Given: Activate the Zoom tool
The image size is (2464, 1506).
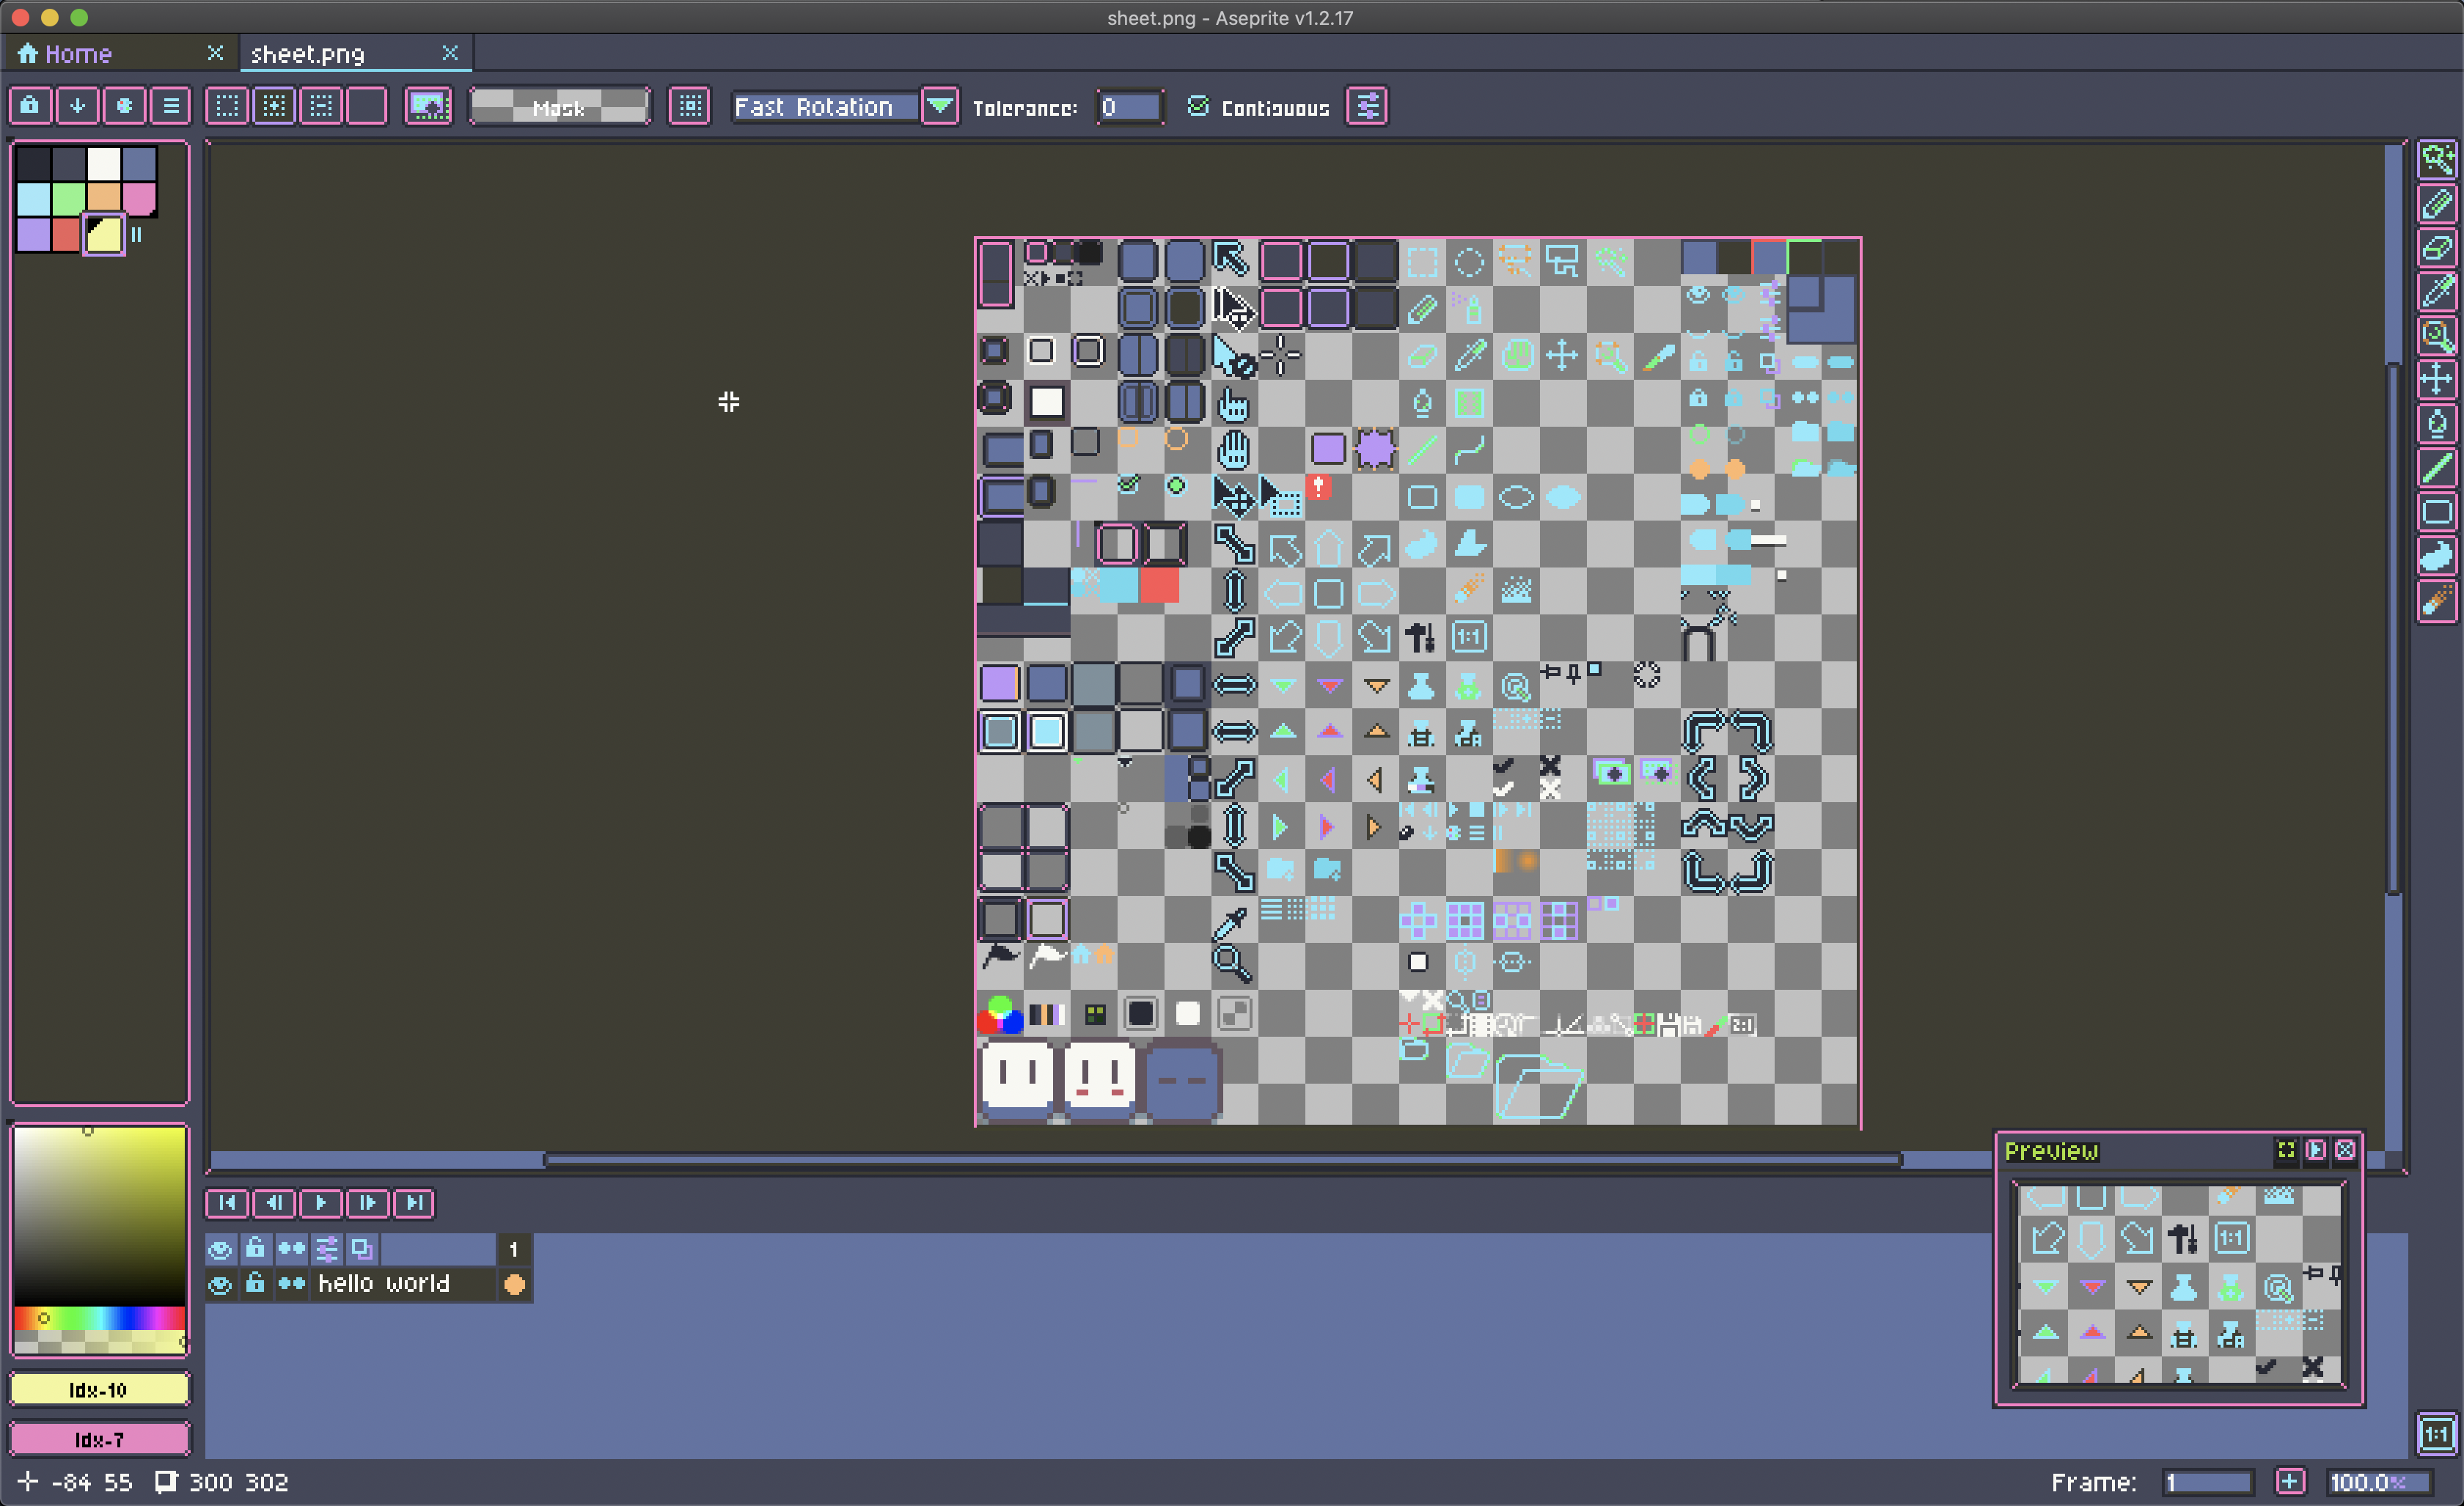Looking at the screenshot, I should pos(2437,336).
